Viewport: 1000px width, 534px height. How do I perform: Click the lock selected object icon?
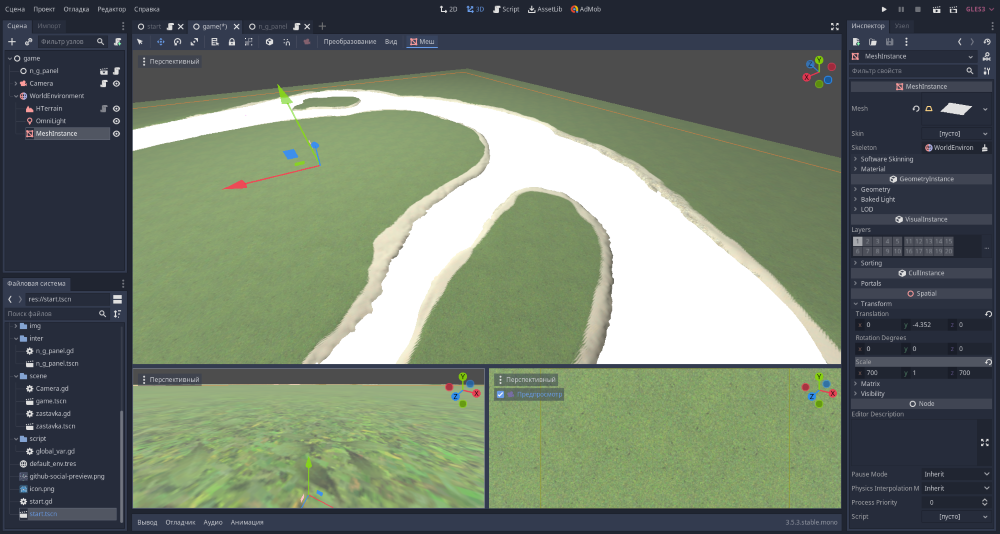[x=232, y=42]
